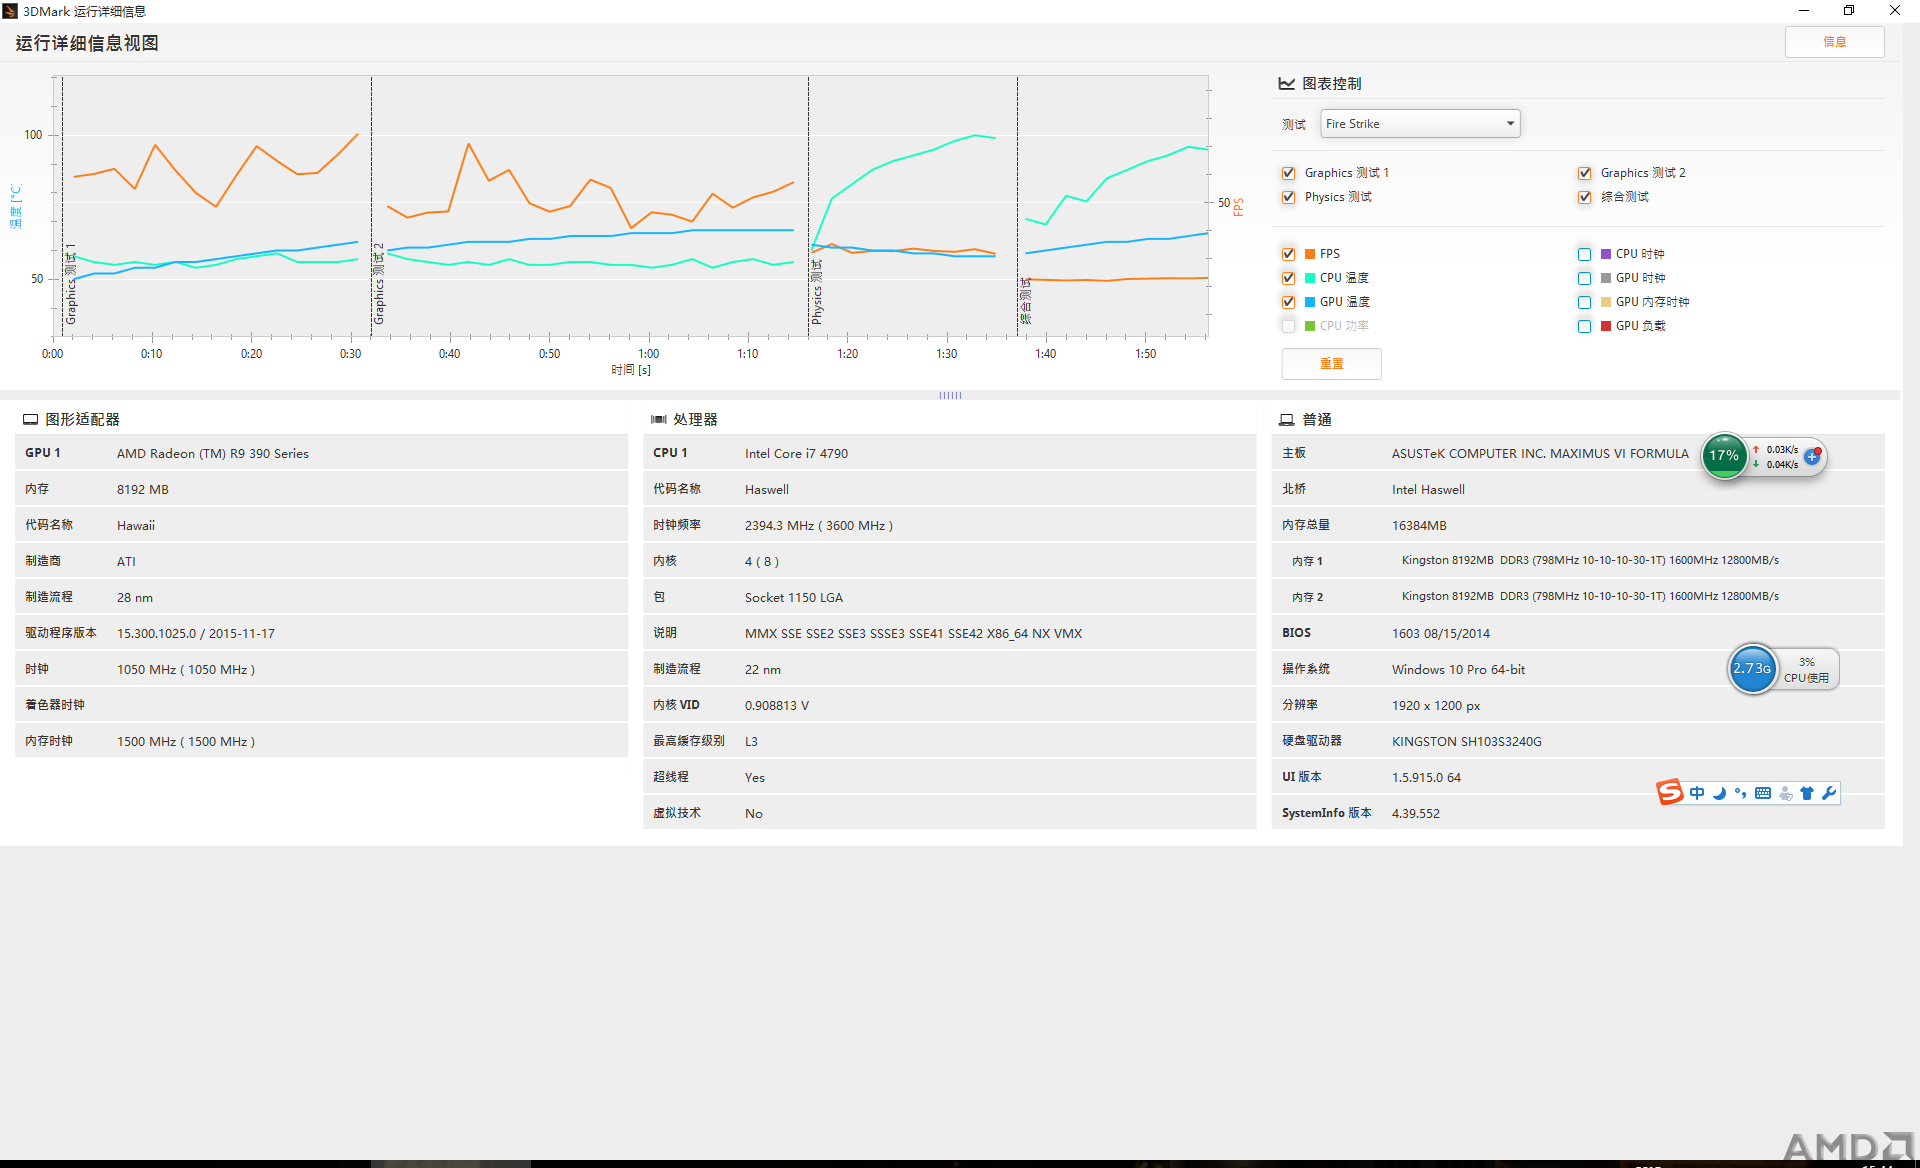The height and width of the screenshot is (1168, 1920).
Task: Open the skin shirt icon on Sogou toolbar
Action: [x=1807, y=793]
